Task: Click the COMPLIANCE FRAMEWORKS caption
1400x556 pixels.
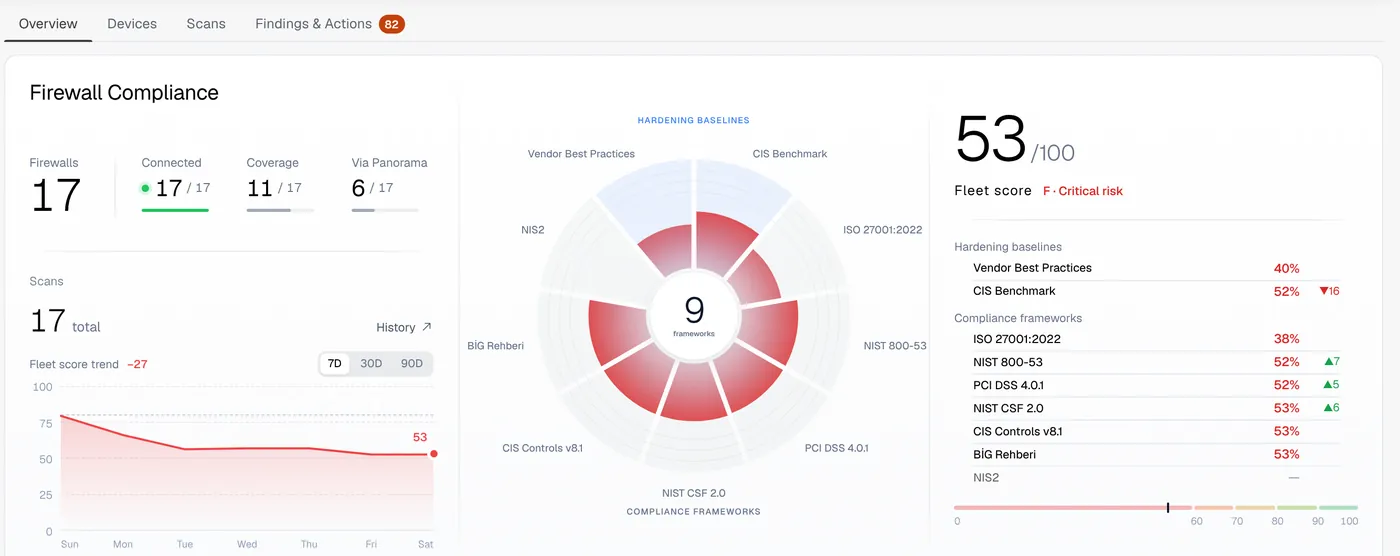Action: (x=693, y=511)
